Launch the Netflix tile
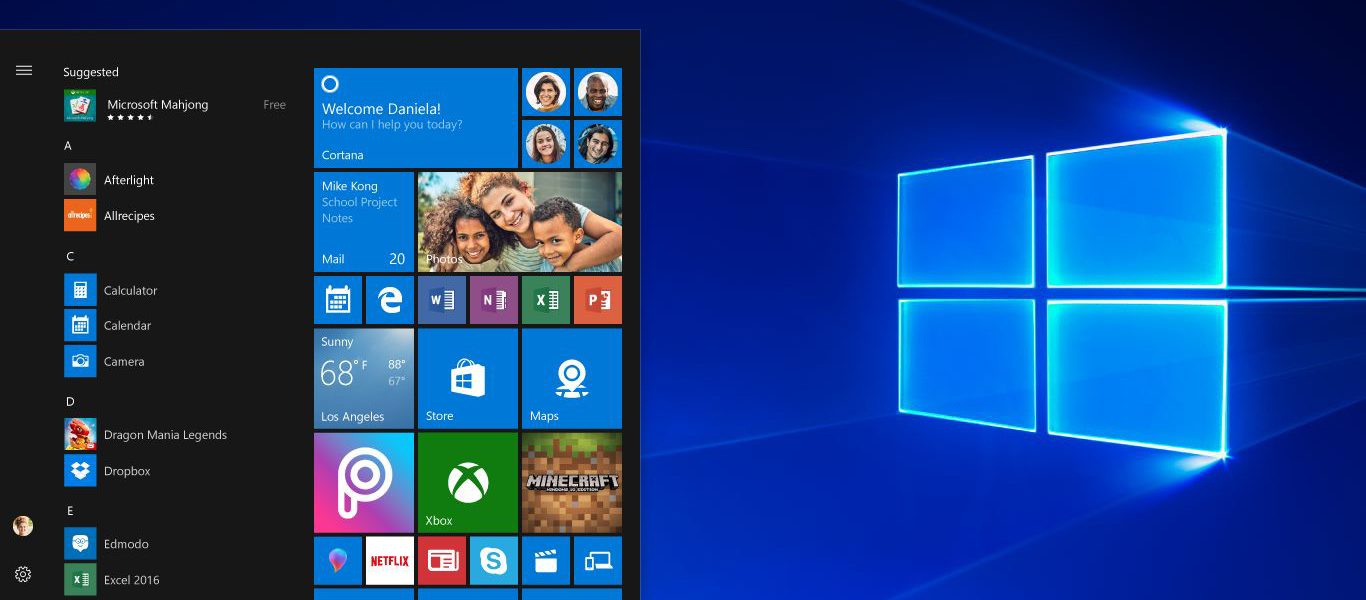This screenshot has height=600, width=1366. point(389,561)
